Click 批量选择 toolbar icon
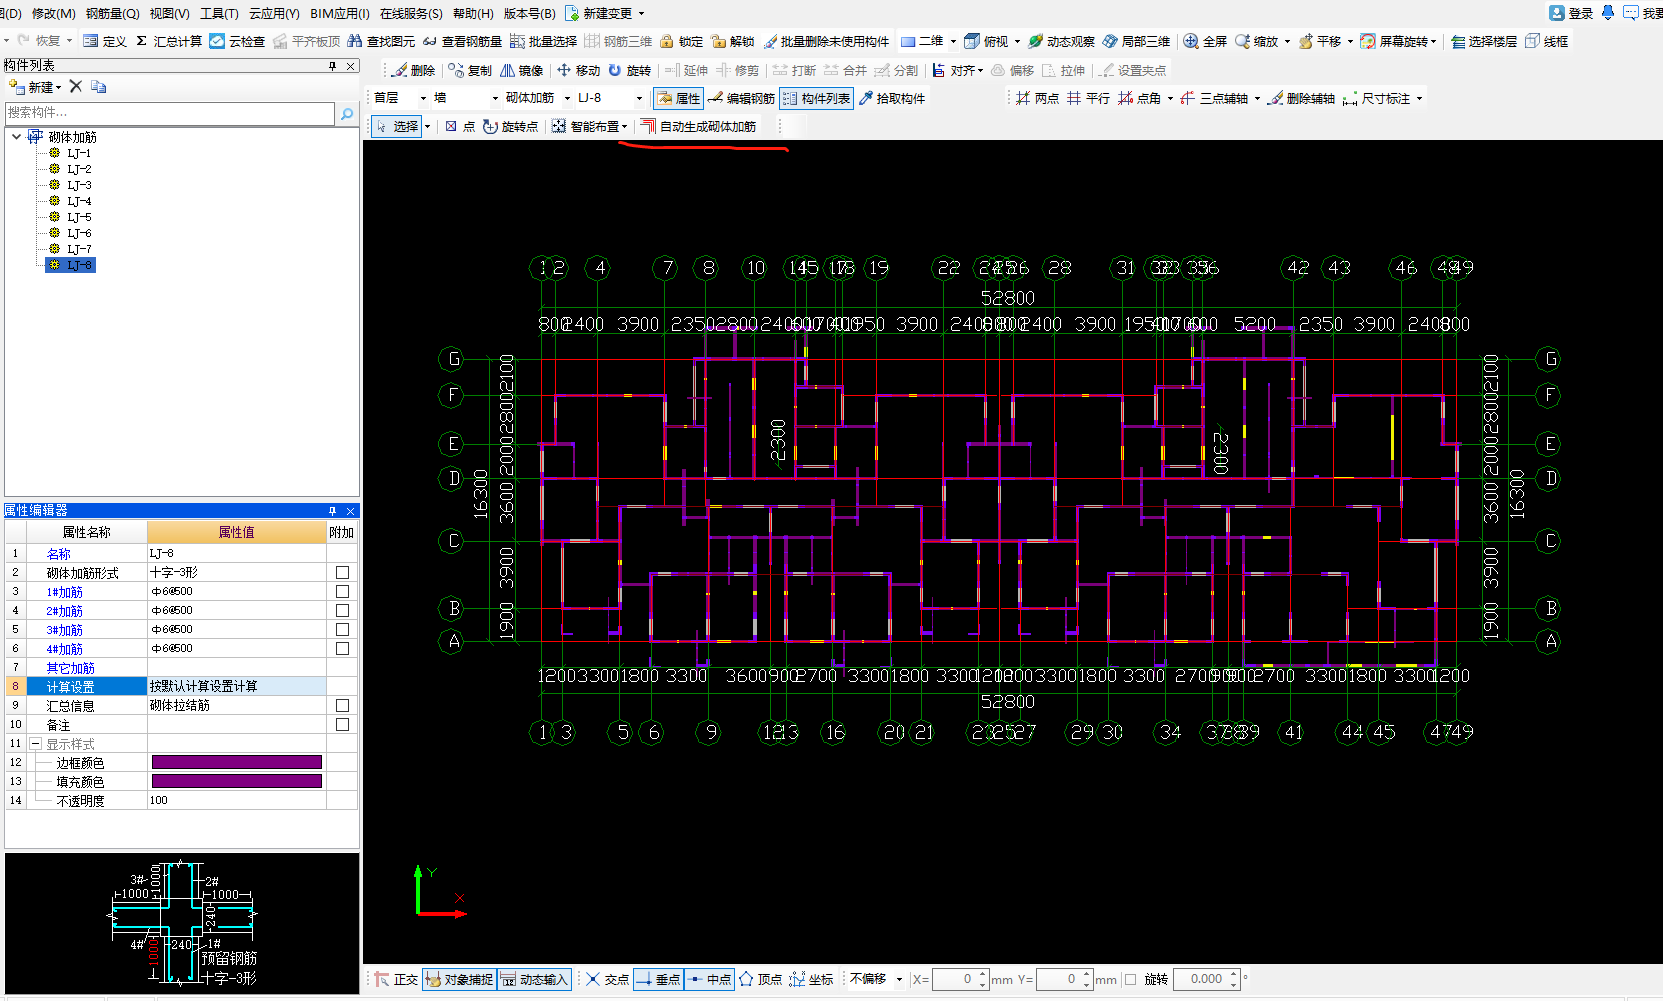The height and width of the screenshot is (1001, 1663). (517, 41)
